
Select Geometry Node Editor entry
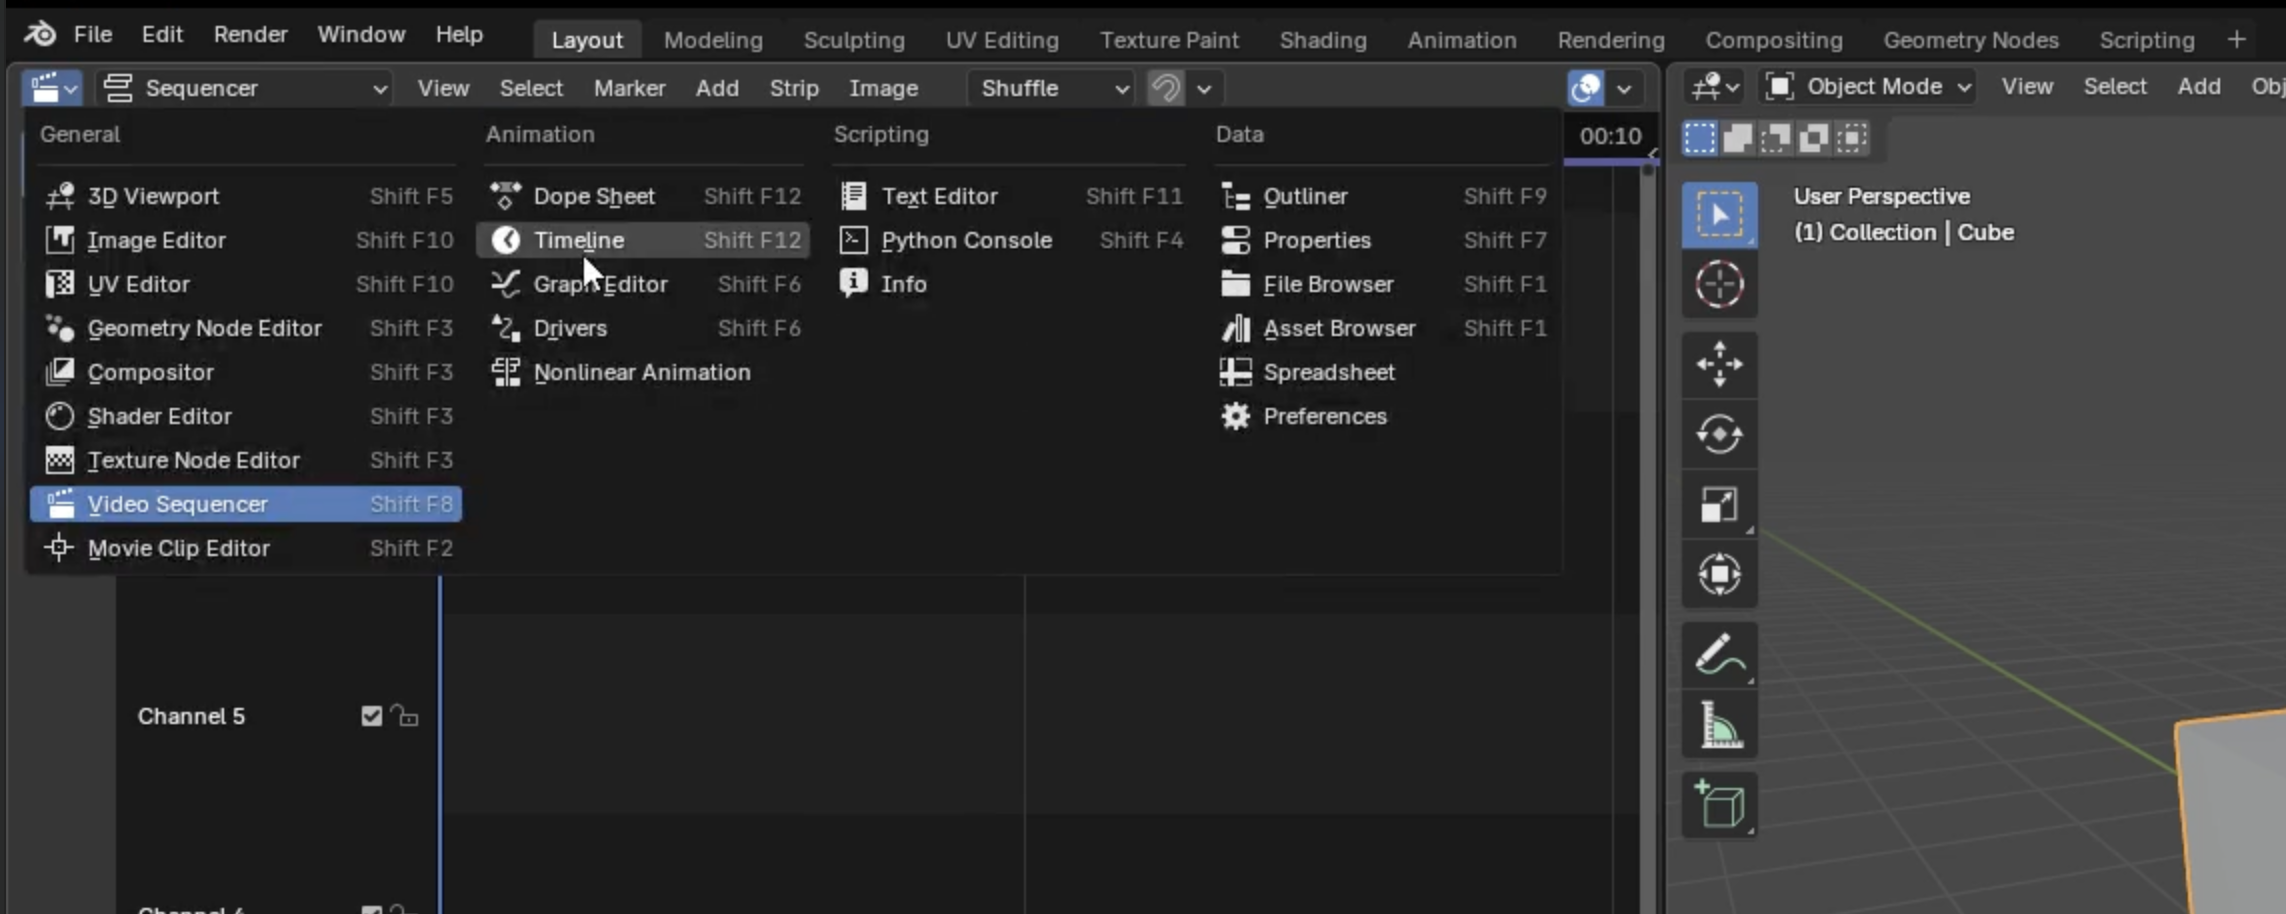[x=247, y=328]
